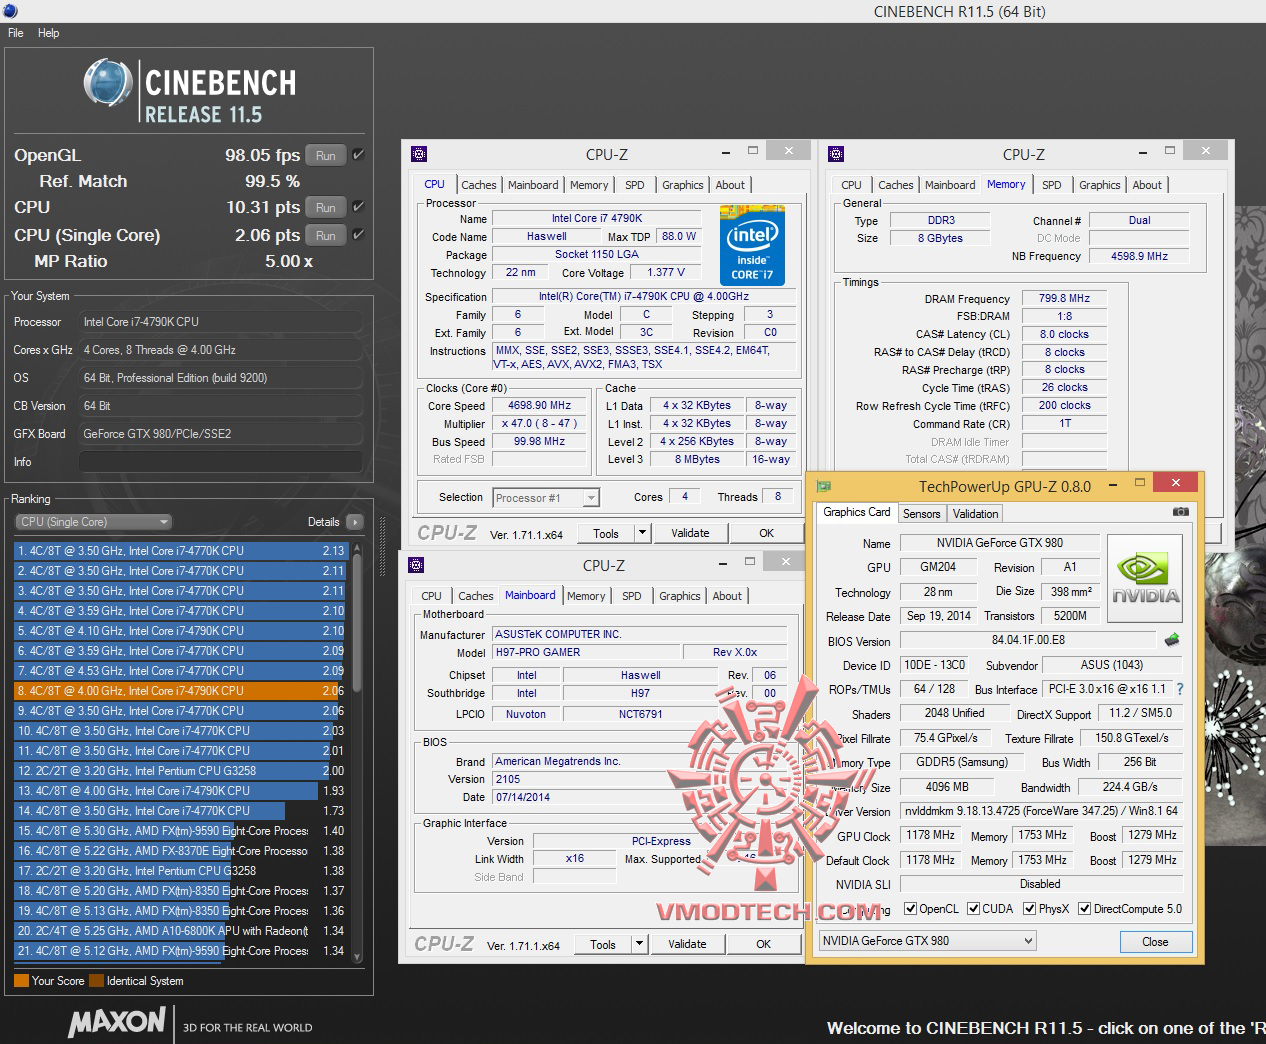
Task: Toggle the CPU test checkbox
Action: [358, 207]
